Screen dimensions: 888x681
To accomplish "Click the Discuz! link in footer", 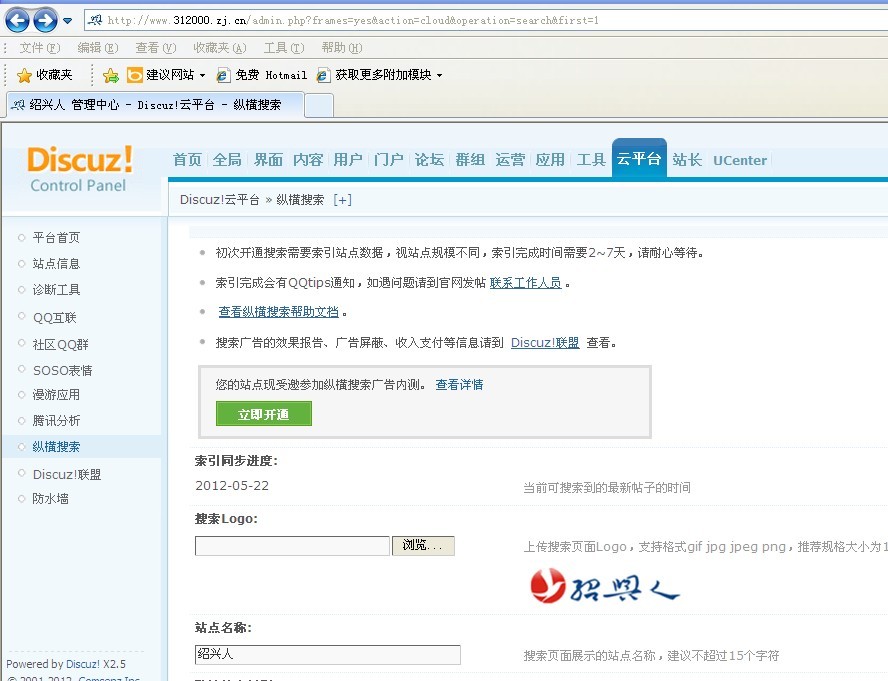I will click(83, 664).
